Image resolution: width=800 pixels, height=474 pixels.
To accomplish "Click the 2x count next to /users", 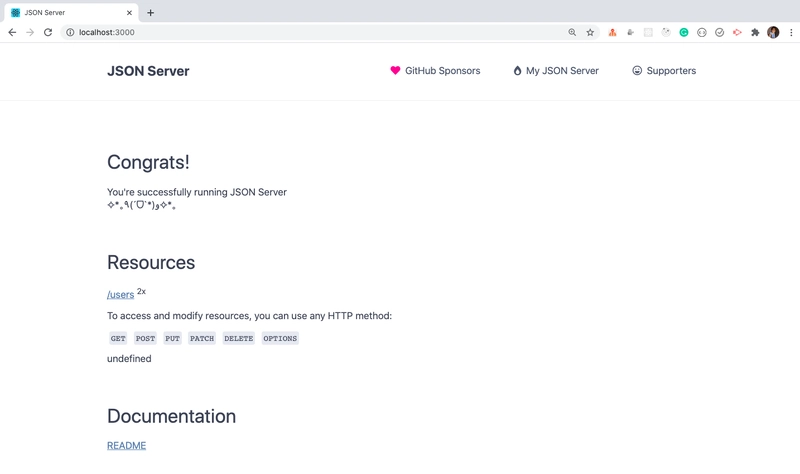I will [141, 291].
